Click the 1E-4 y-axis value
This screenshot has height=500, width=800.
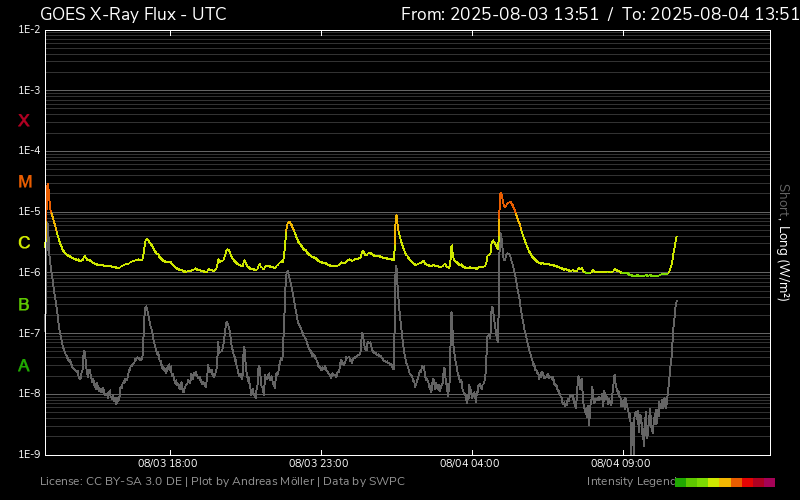[29, 151]
